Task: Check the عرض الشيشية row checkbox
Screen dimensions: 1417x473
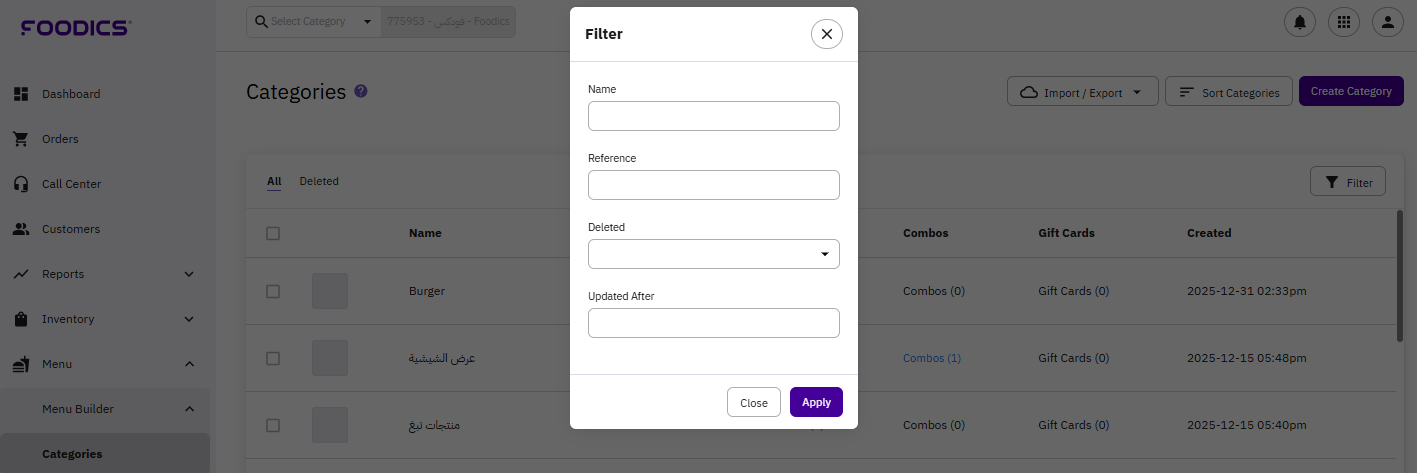Action: tap(273, 358)
